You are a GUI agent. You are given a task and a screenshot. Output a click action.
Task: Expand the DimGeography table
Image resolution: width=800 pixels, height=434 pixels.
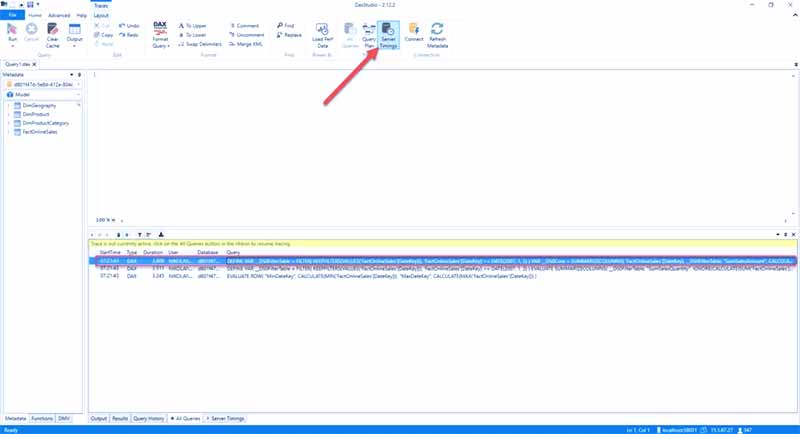tap(9, 106)
